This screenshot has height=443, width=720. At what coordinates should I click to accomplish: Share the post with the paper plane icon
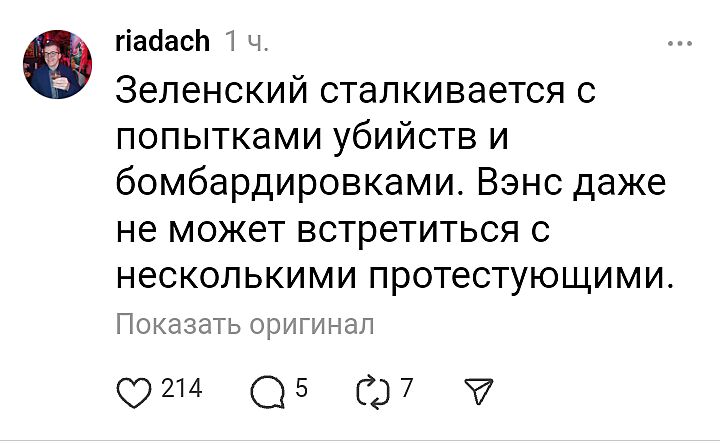click(478, 390)
